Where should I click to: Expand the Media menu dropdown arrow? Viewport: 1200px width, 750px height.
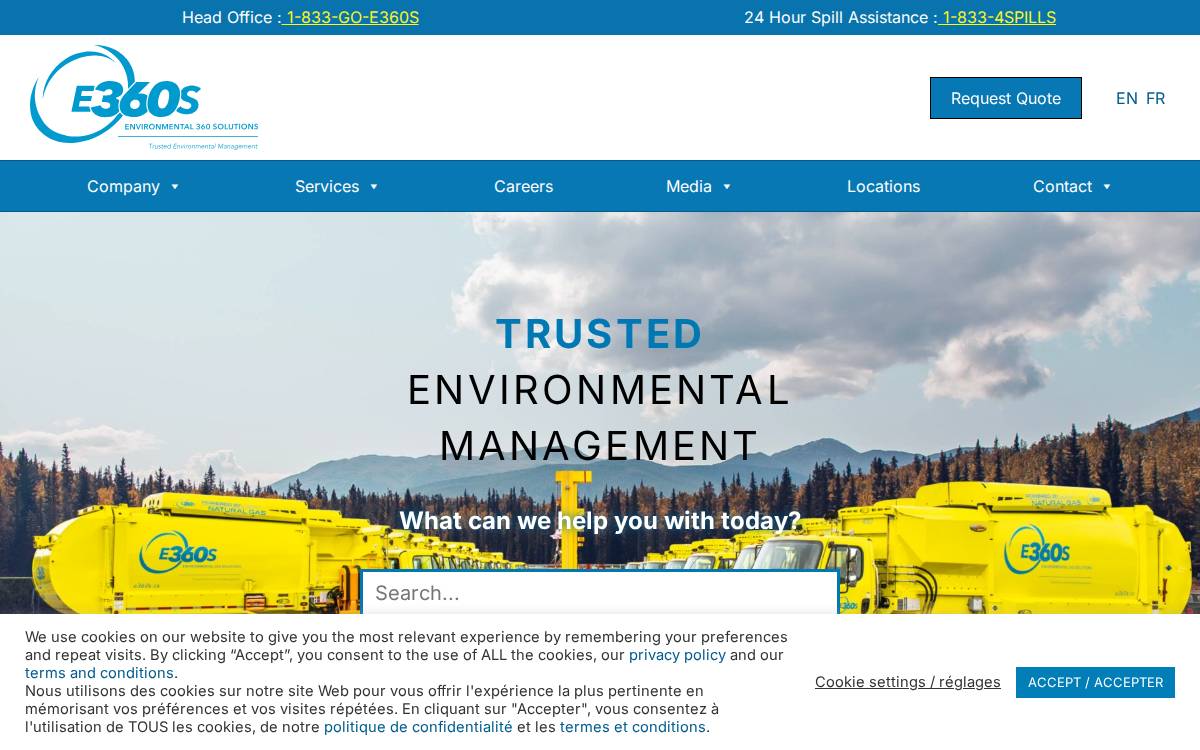(727, 187)
